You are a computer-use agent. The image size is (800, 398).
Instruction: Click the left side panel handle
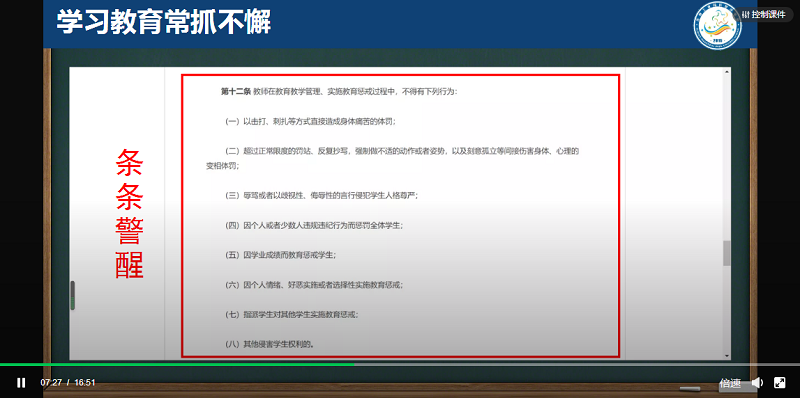pos(72,295)
